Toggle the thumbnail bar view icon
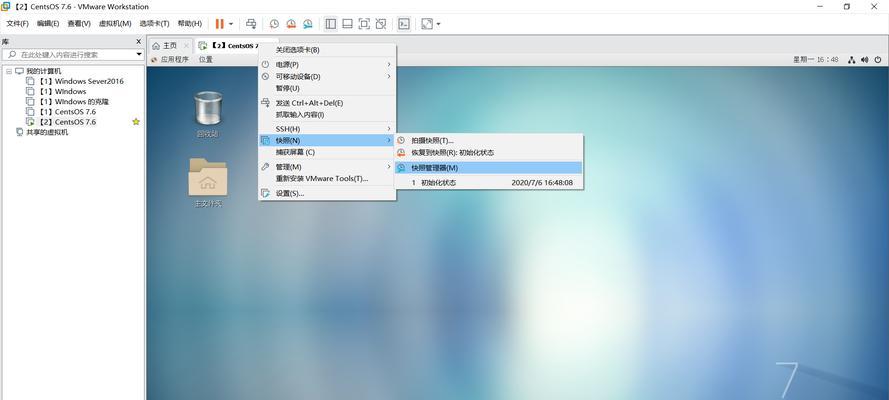 pyautogui.click(x=348, y=24)
